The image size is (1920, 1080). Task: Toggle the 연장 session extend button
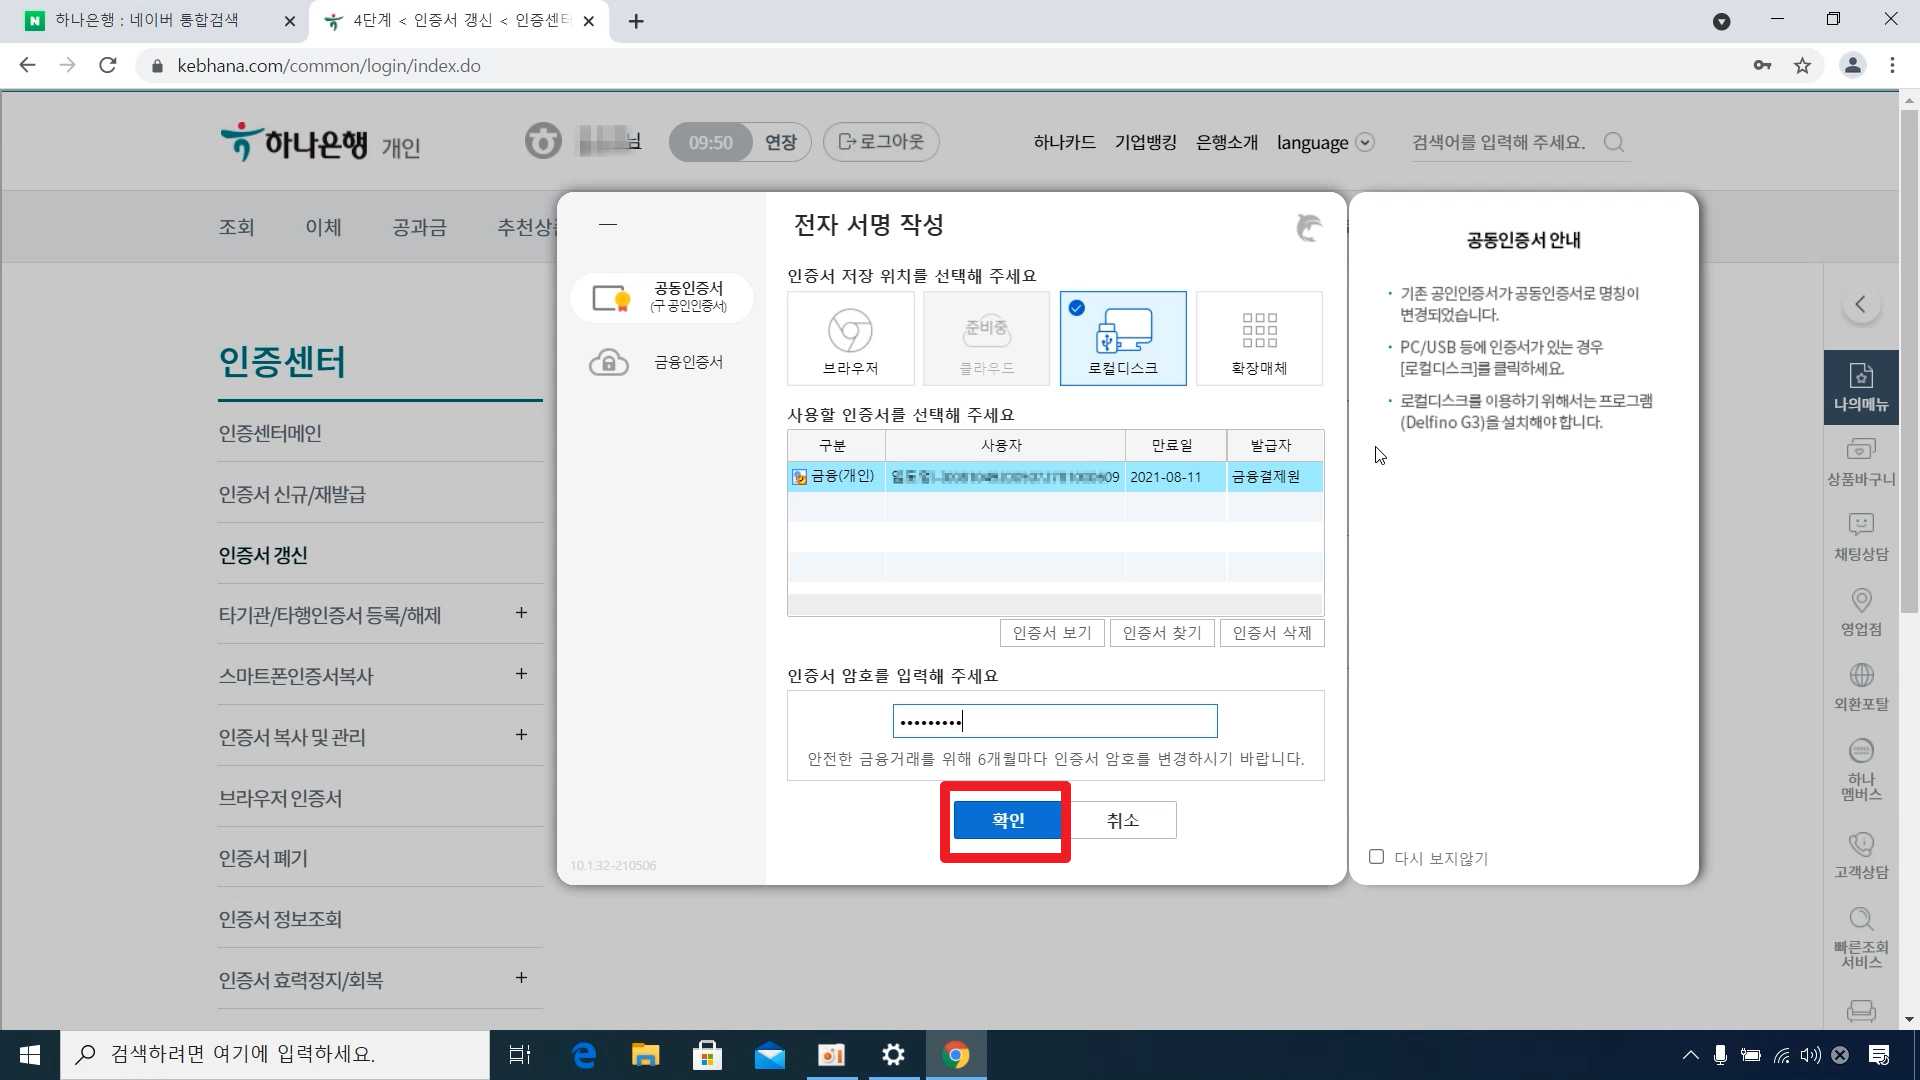[780, 142]
